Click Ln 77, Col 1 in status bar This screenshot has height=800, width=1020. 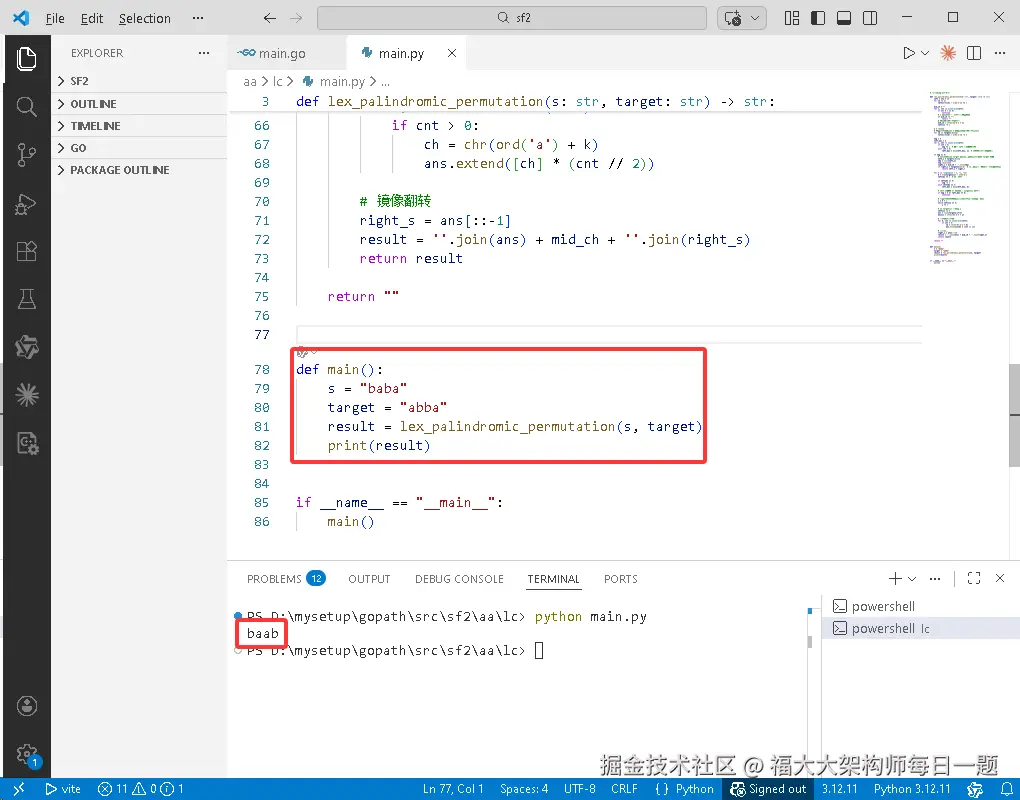[453, 789]
